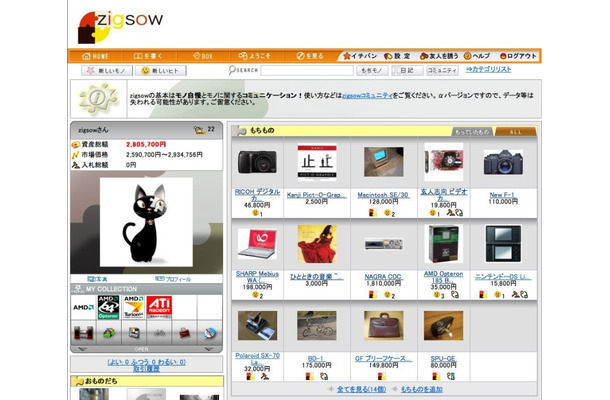Open 設定 settings
Viewport: 610px width, 400px height.
click(x=397, y=56)
